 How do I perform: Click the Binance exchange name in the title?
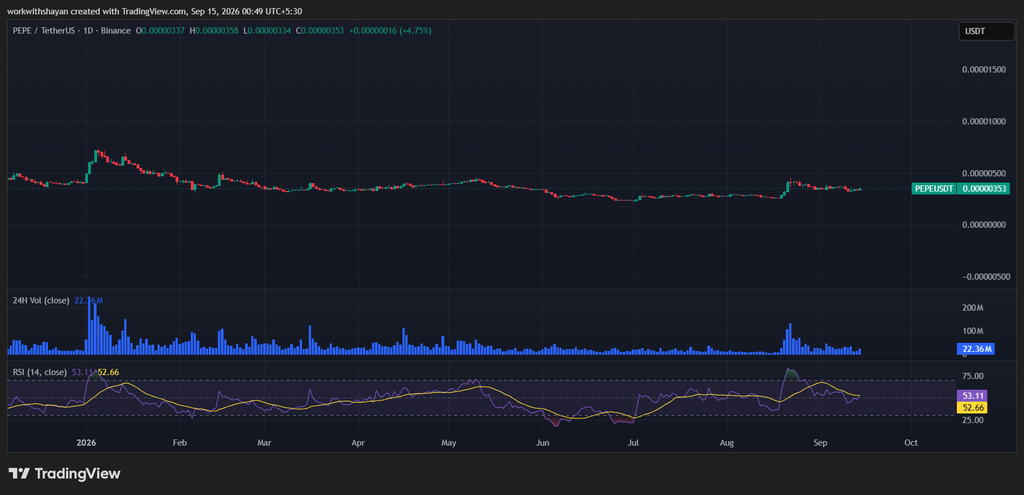tap(114, 31)
